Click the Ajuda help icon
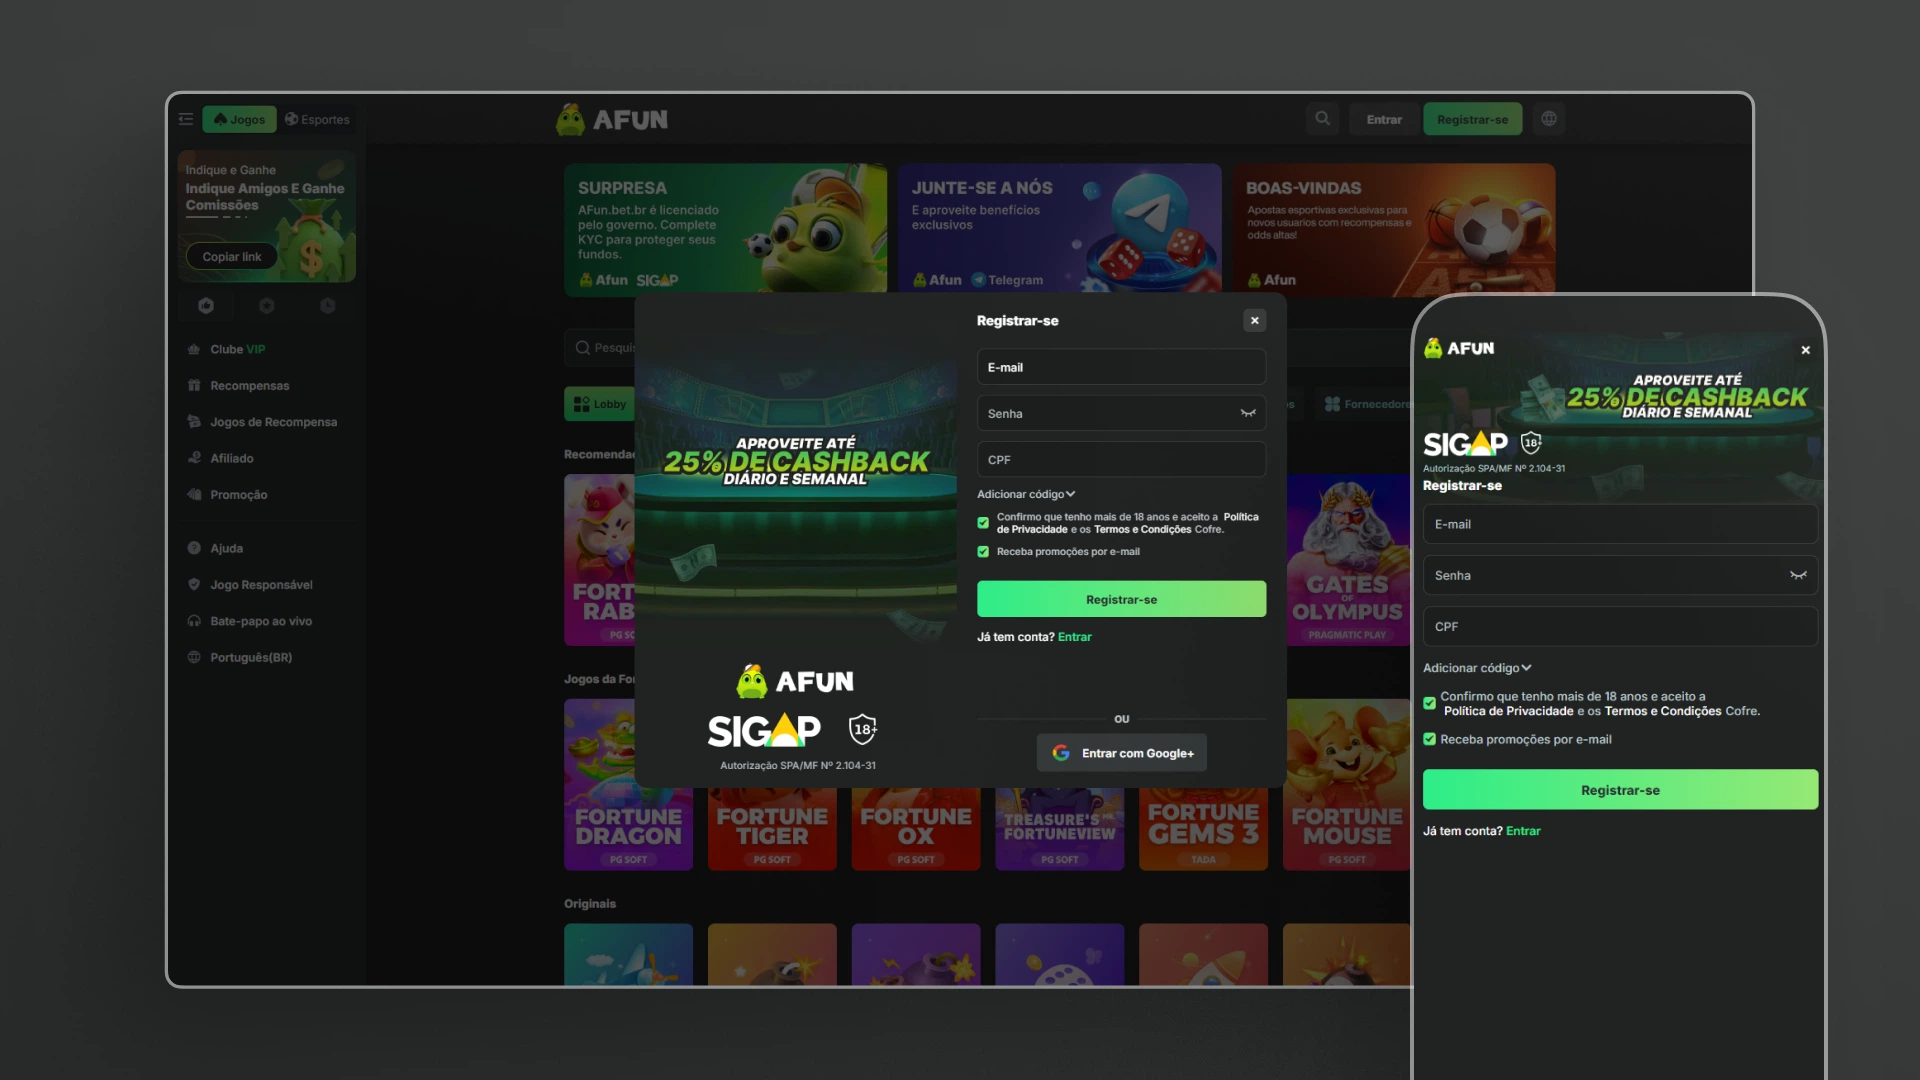Image resolution: width=1920 pixels, height=1080 pixels. (x=194, y=548)
